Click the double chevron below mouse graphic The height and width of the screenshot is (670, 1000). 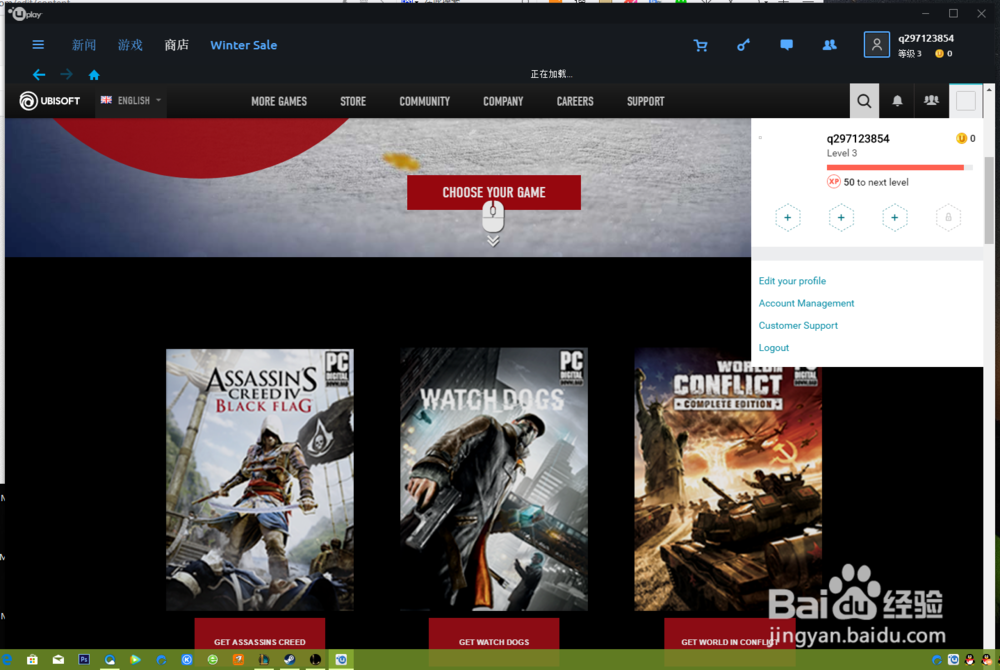pyautogui.click(x=493, y=241)
